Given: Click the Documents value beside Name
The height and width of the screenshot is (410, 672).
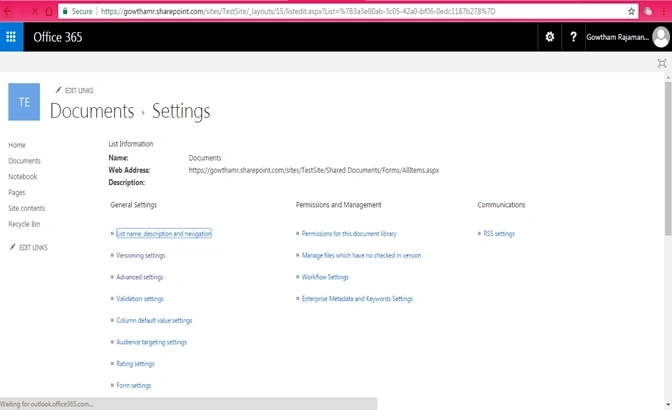Looking at the screenshot, I should point(205,158).
